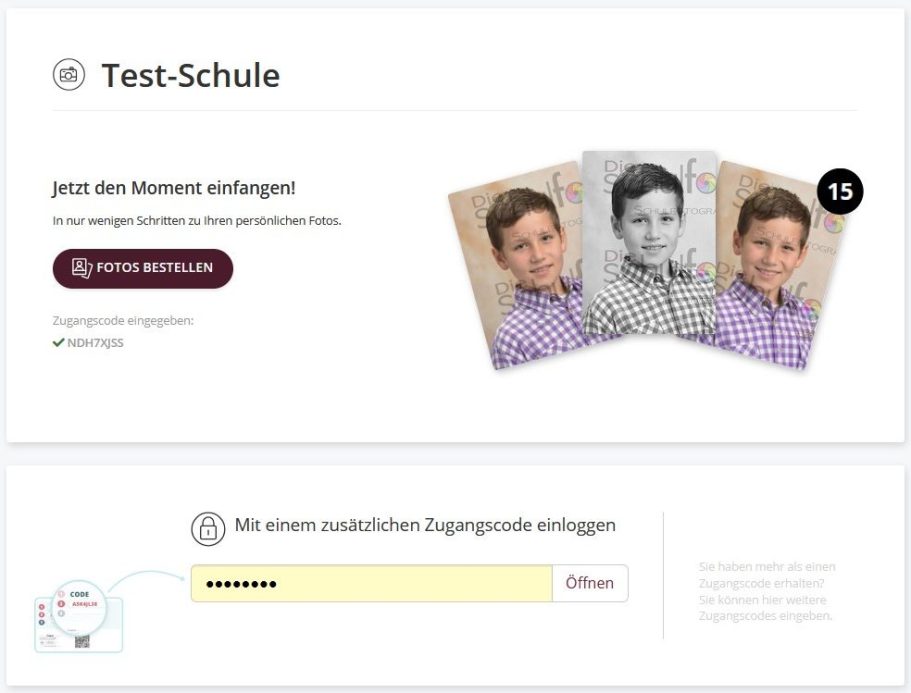Click the 'In nur wenigen Schritten' subtitle text

point(196,220)
